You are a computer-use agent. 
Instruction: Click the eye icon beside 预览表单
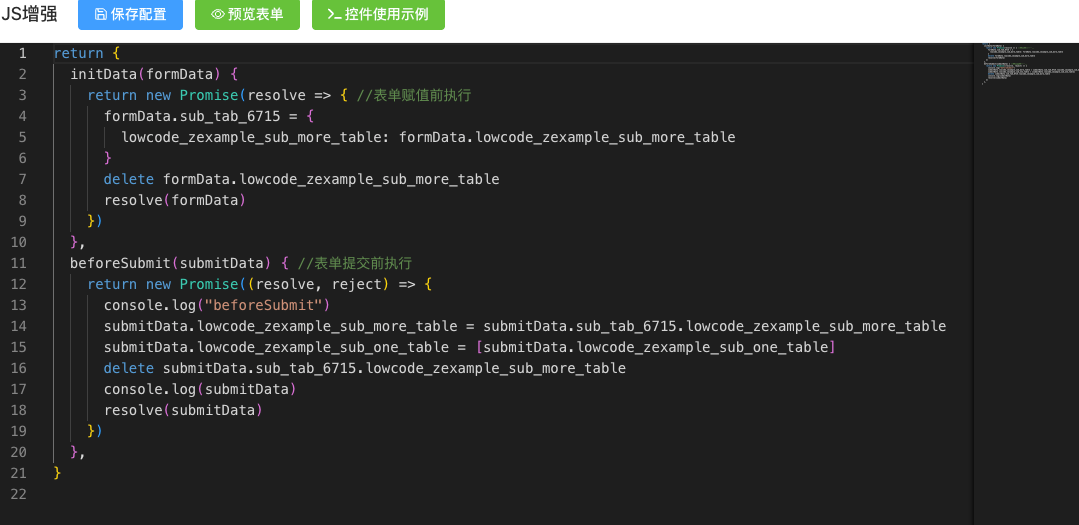tap(217, 15)
